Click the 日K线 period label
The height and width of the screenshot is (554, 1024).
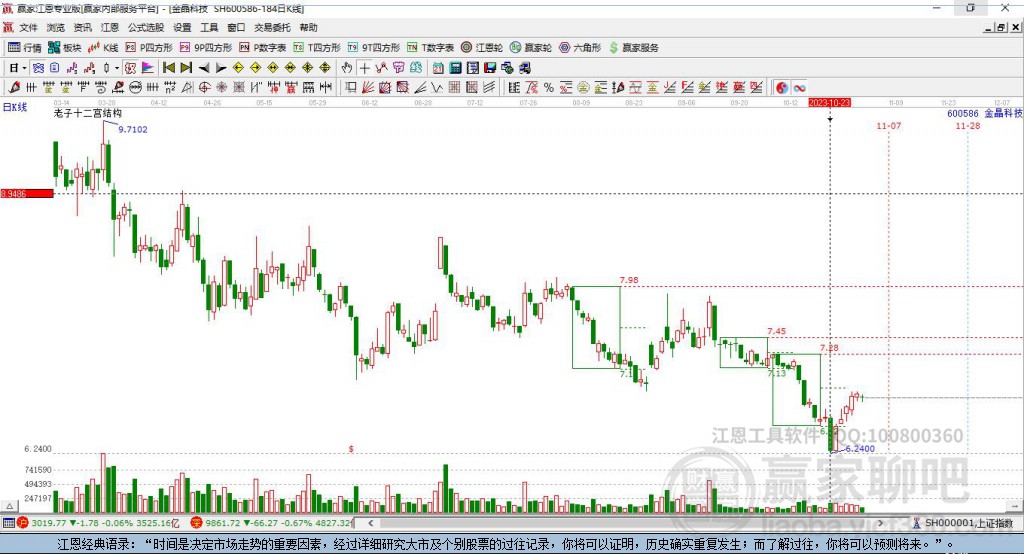[x=15, y=107]
